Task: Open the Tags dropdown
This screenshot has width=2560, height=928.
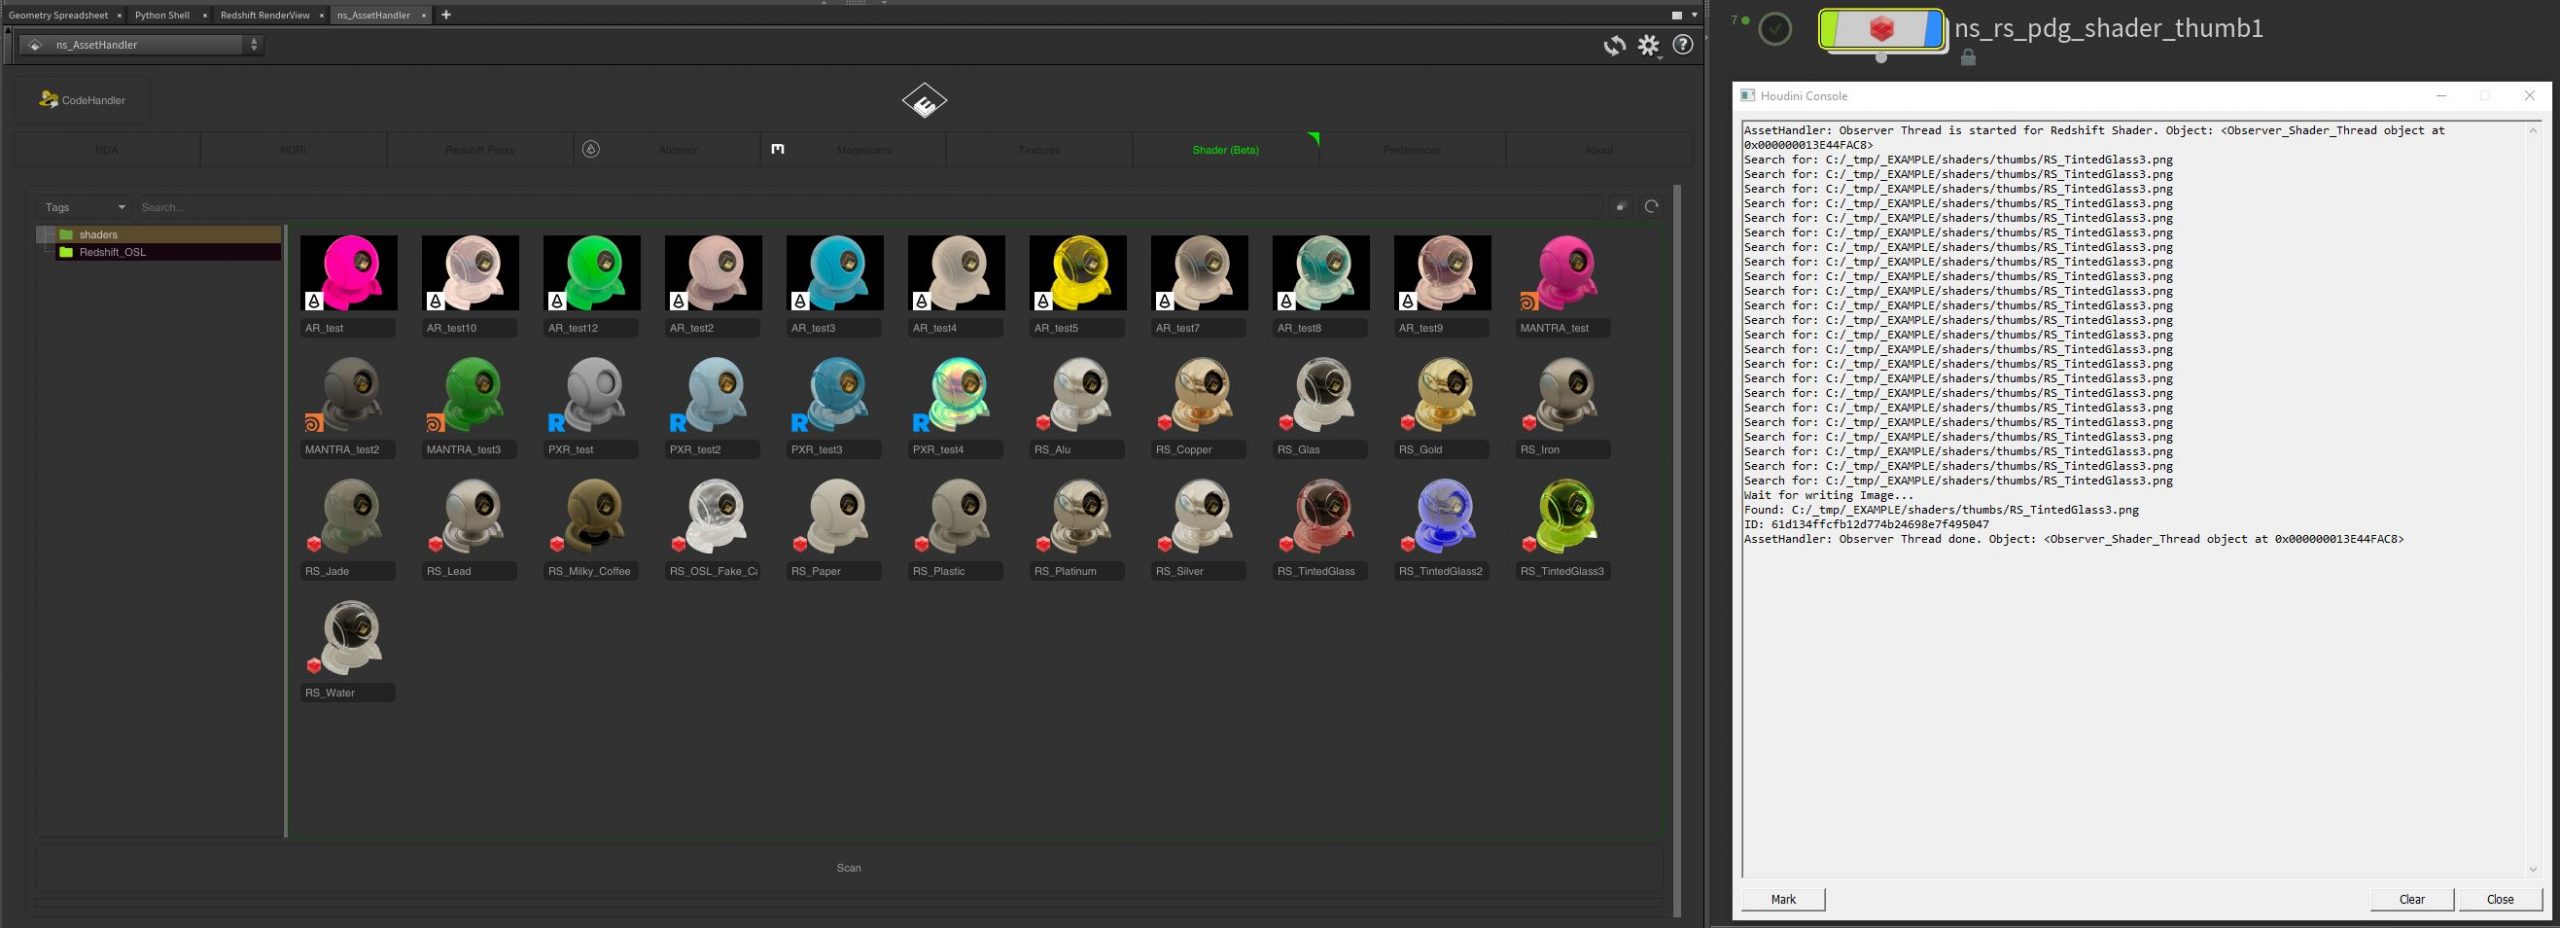Action: click(x=85, y=207)
